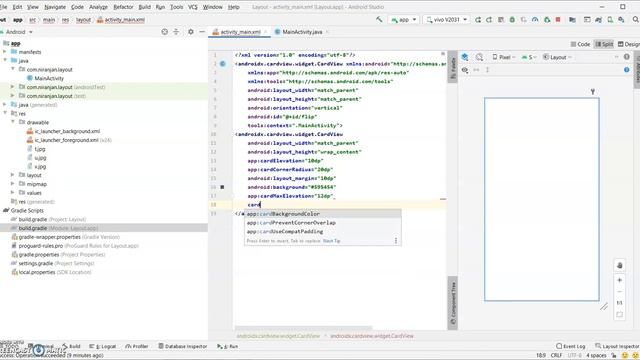Switch to the Split view mode
The width and height of the screenshot is (640, 360).
(x=604, y=44)
